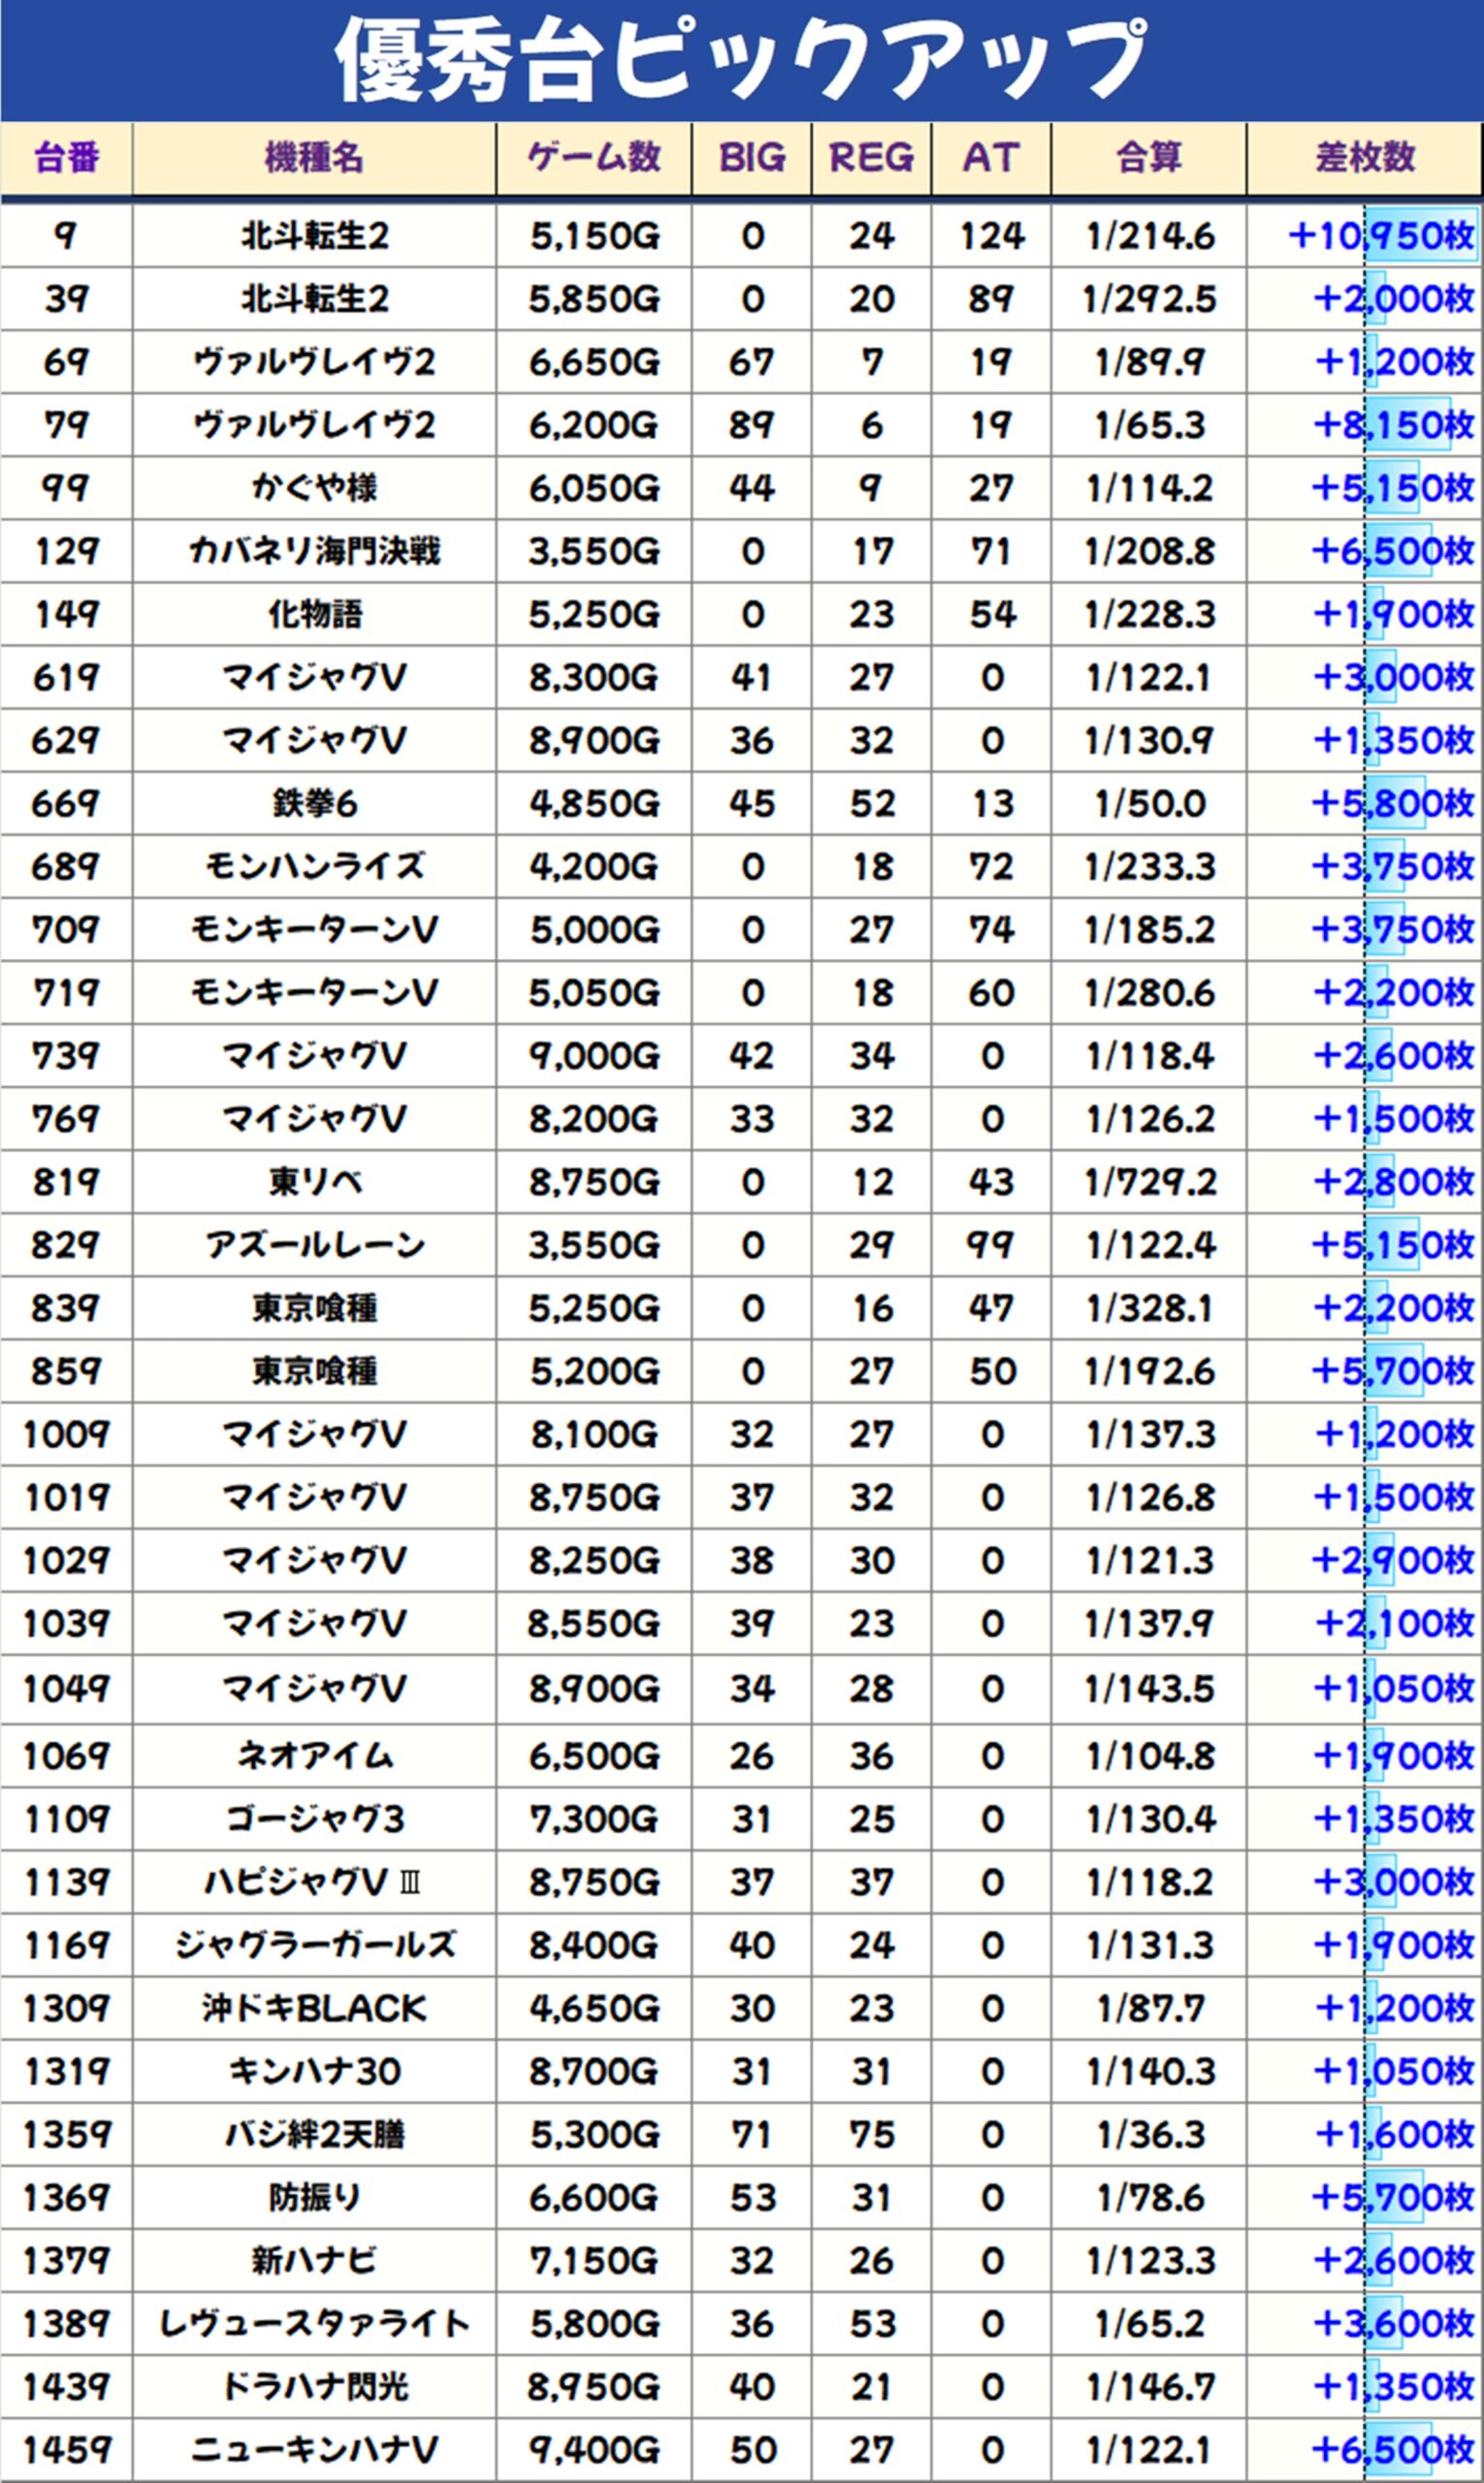1484x2483 pixels.
Task: Click the かぐや様 machine name
Action: coord(313,488)
